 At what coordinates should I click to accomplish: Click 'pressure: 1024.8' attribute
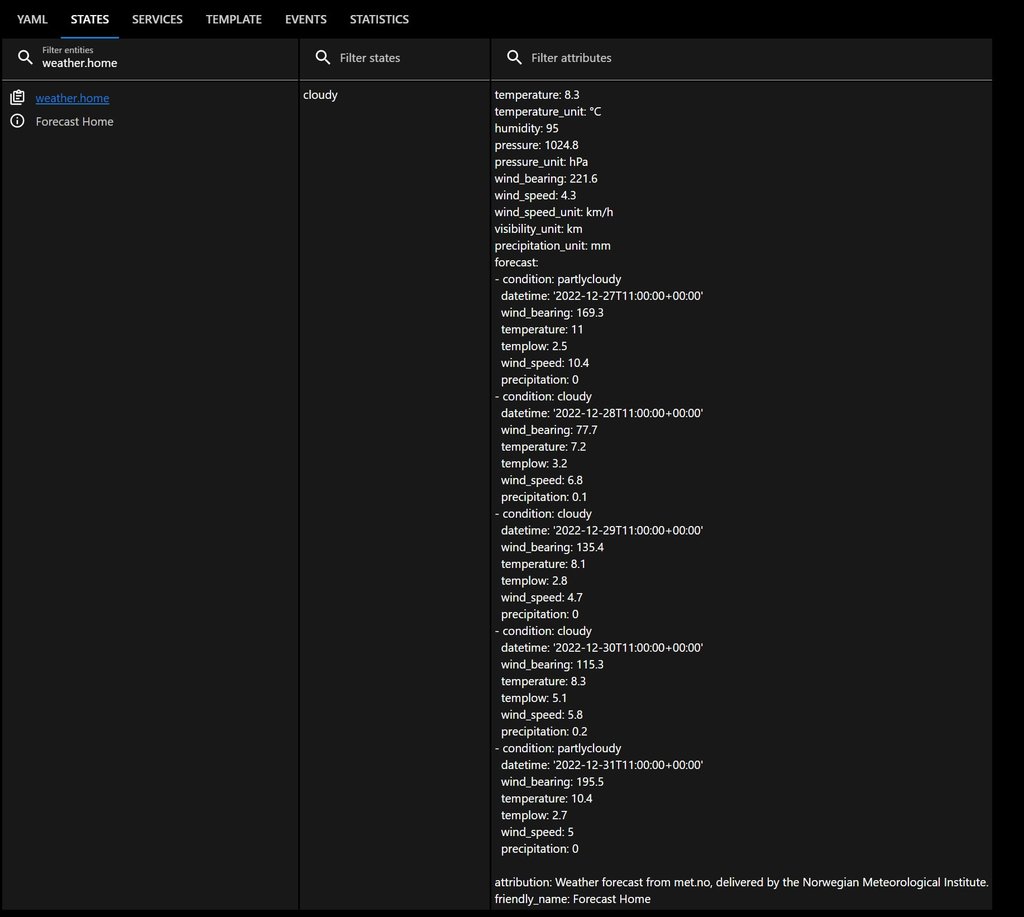536,145
